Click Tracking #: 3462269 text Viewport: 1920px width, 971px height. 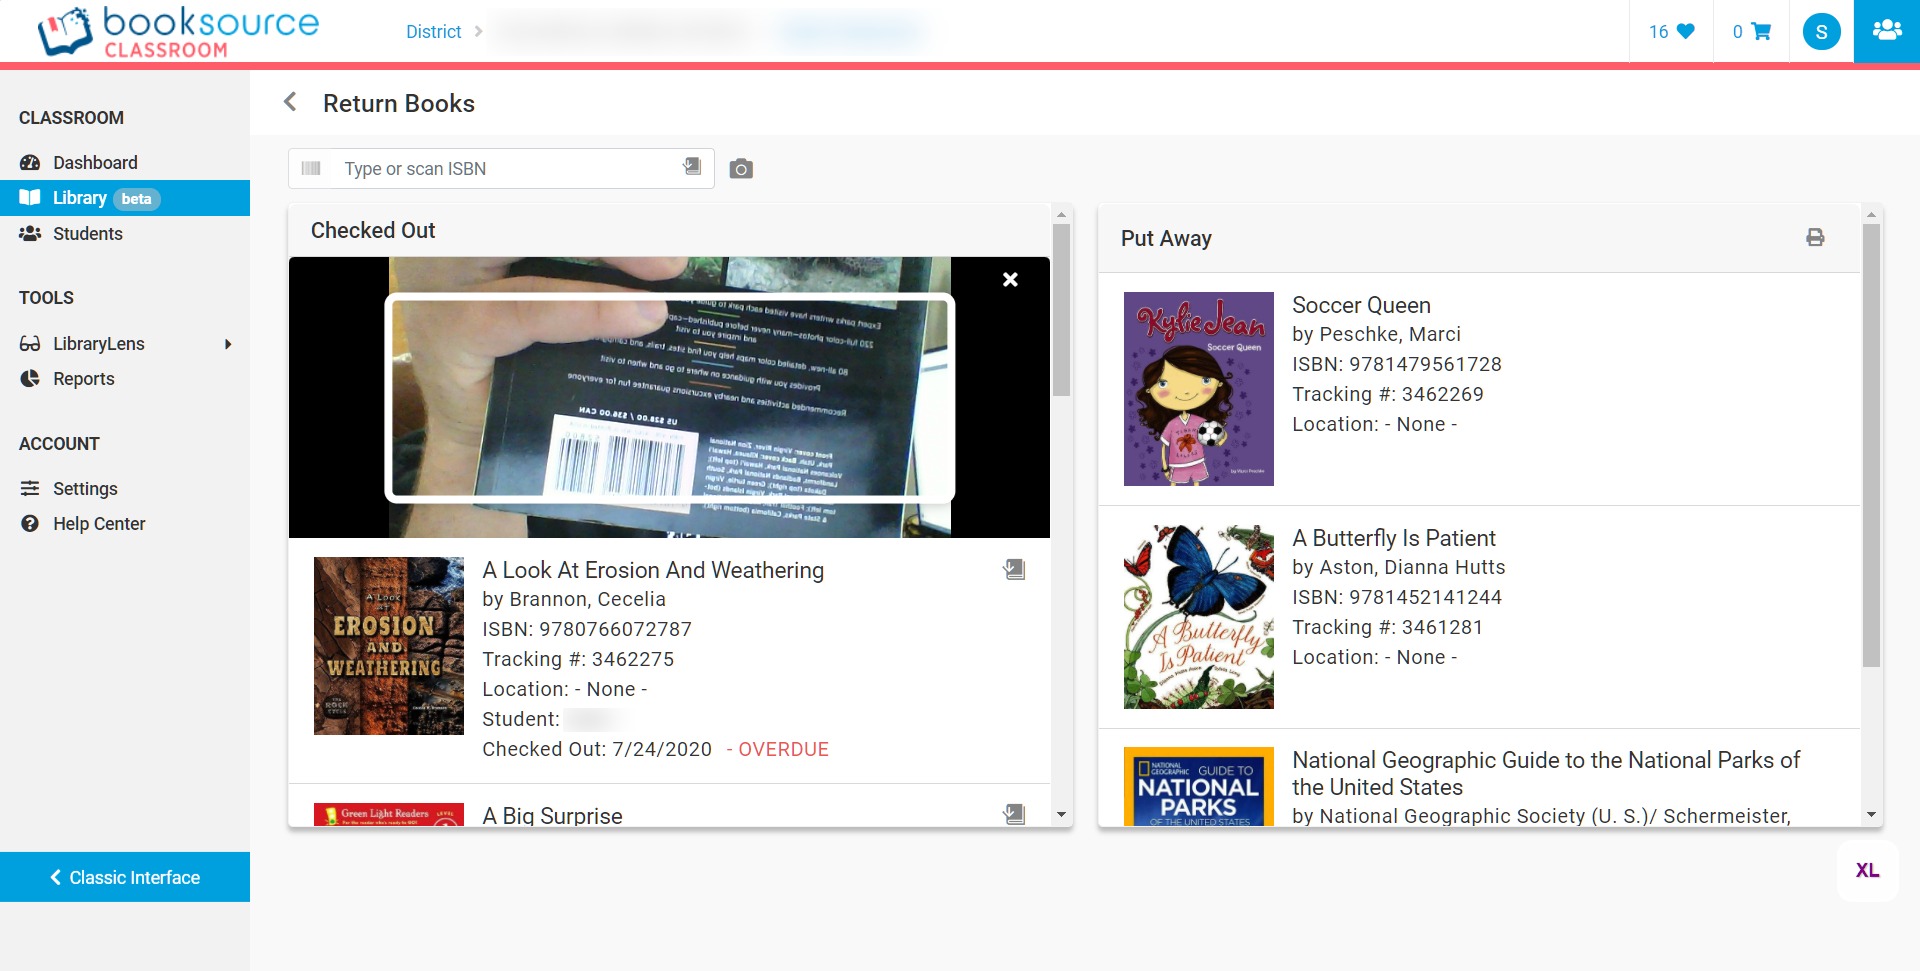1388,394
